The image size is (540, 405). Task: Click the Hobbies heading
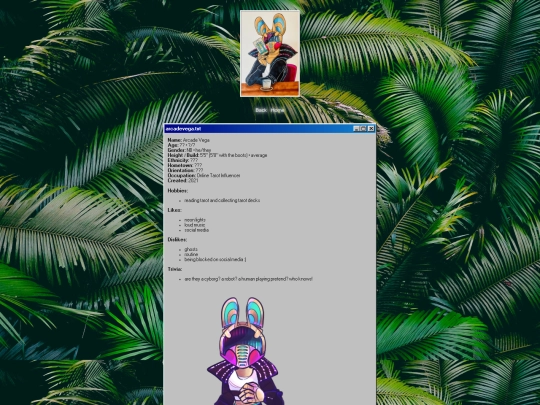(178, 190)
